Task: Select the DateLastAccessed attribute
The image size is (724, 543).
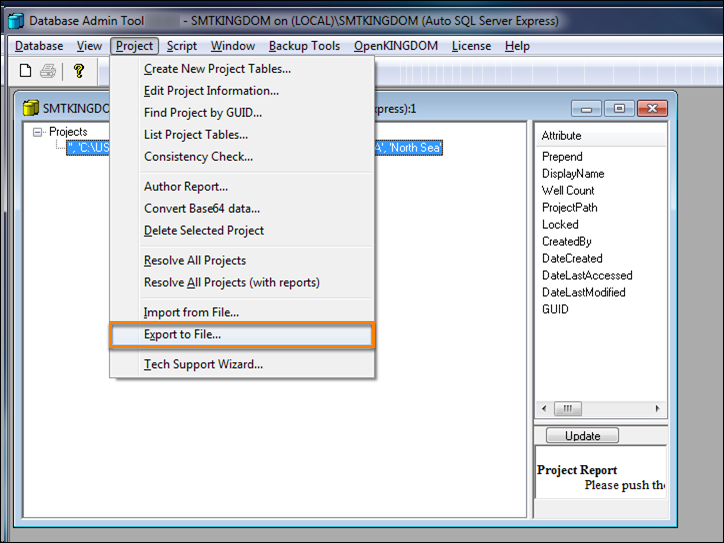Action: 587,276
